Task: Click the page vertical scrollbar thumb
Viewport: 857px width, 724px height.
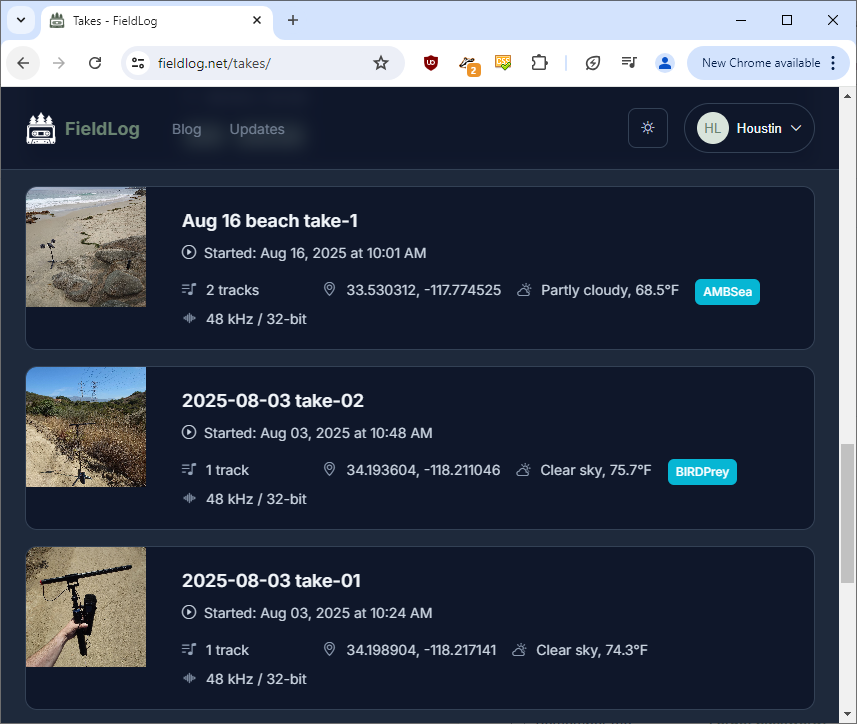Action: click(847, 514)
